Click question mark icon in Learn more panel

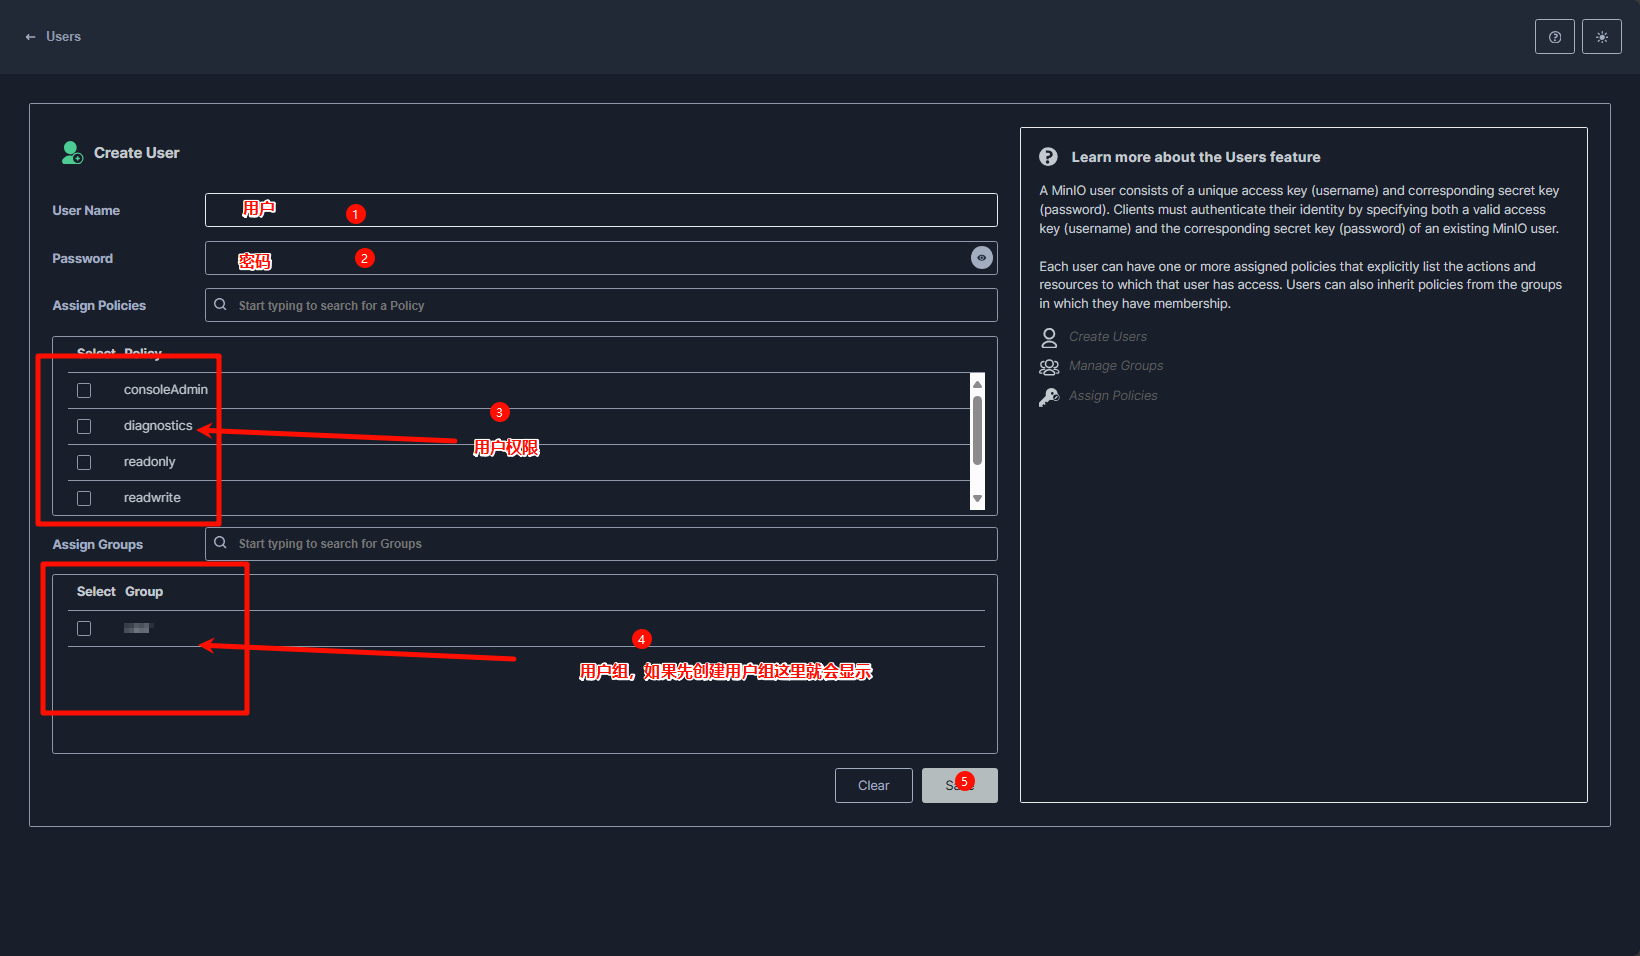[x=1048, y=157]
